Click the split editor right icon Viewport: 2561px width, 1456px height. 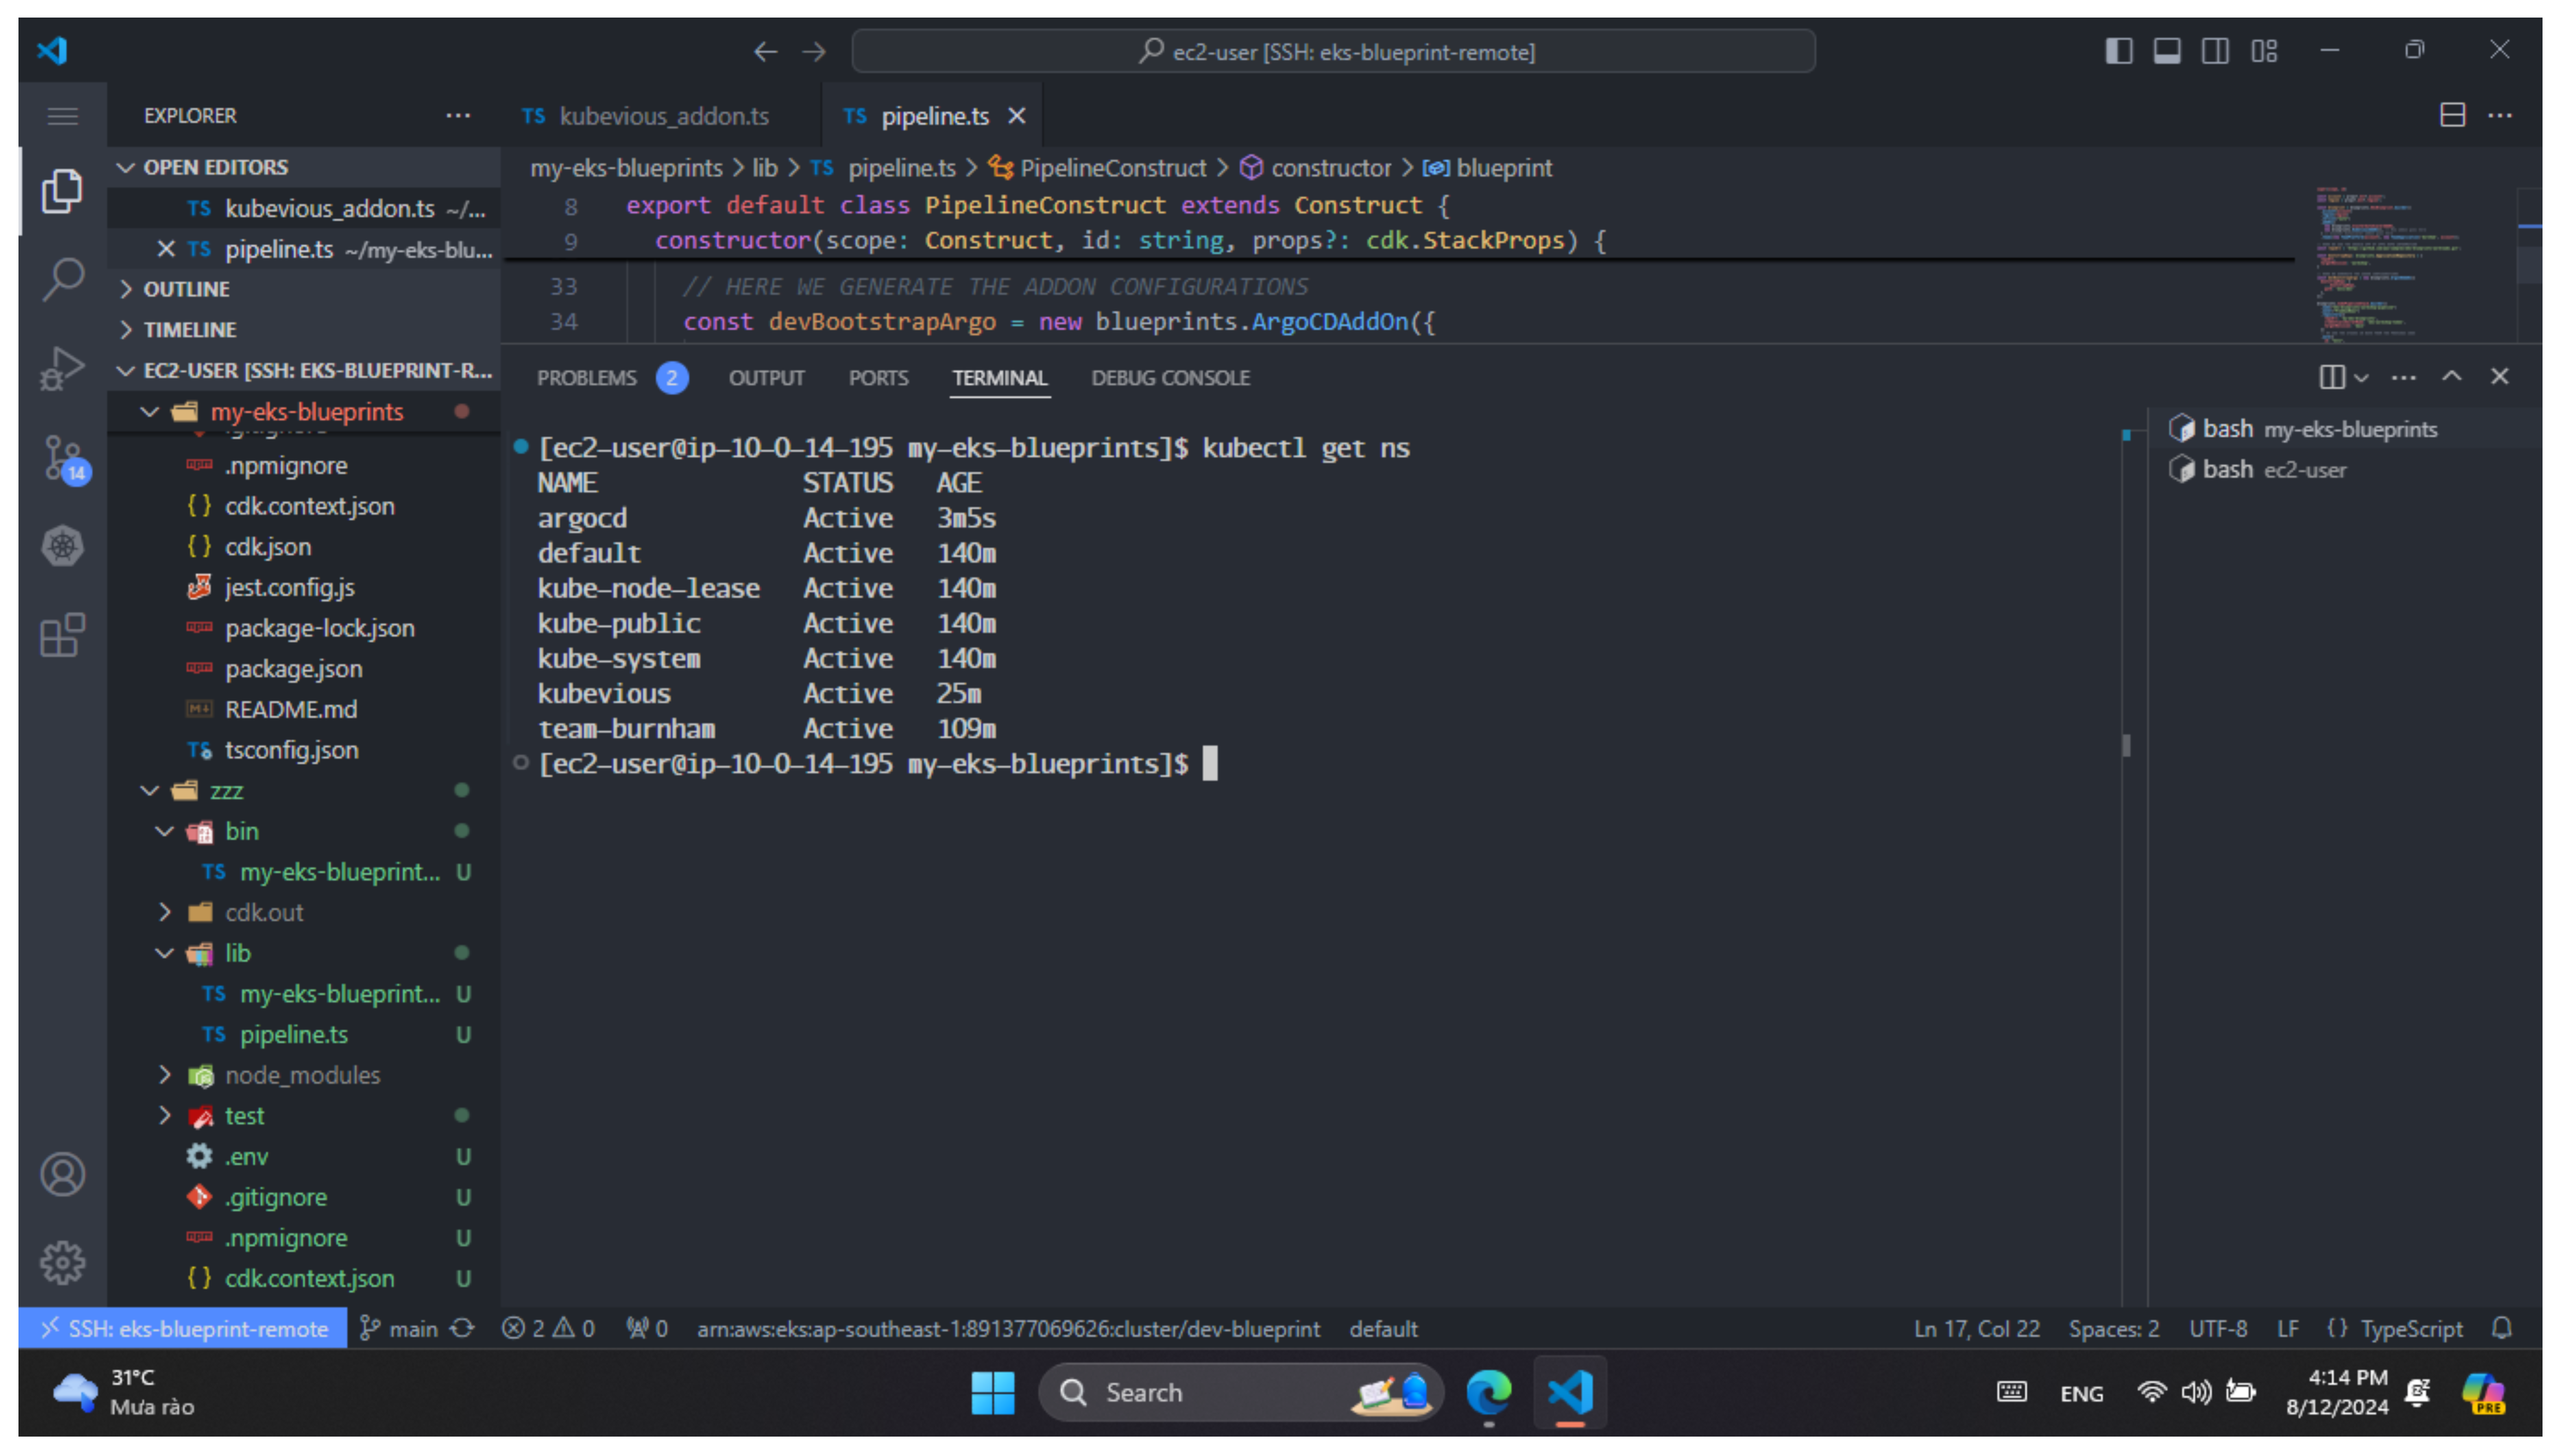(x=2452, y=115)
